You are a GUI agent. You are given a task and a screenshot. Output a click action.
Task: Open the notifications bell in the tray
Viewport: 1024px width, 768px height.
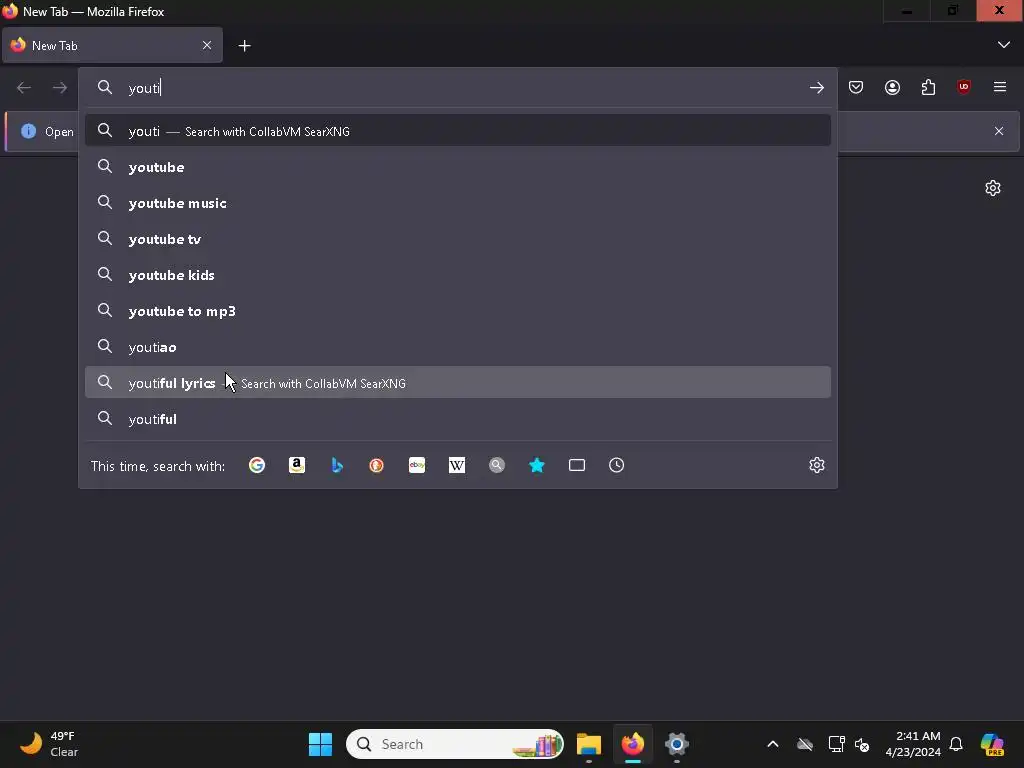(x=956, y=744)
